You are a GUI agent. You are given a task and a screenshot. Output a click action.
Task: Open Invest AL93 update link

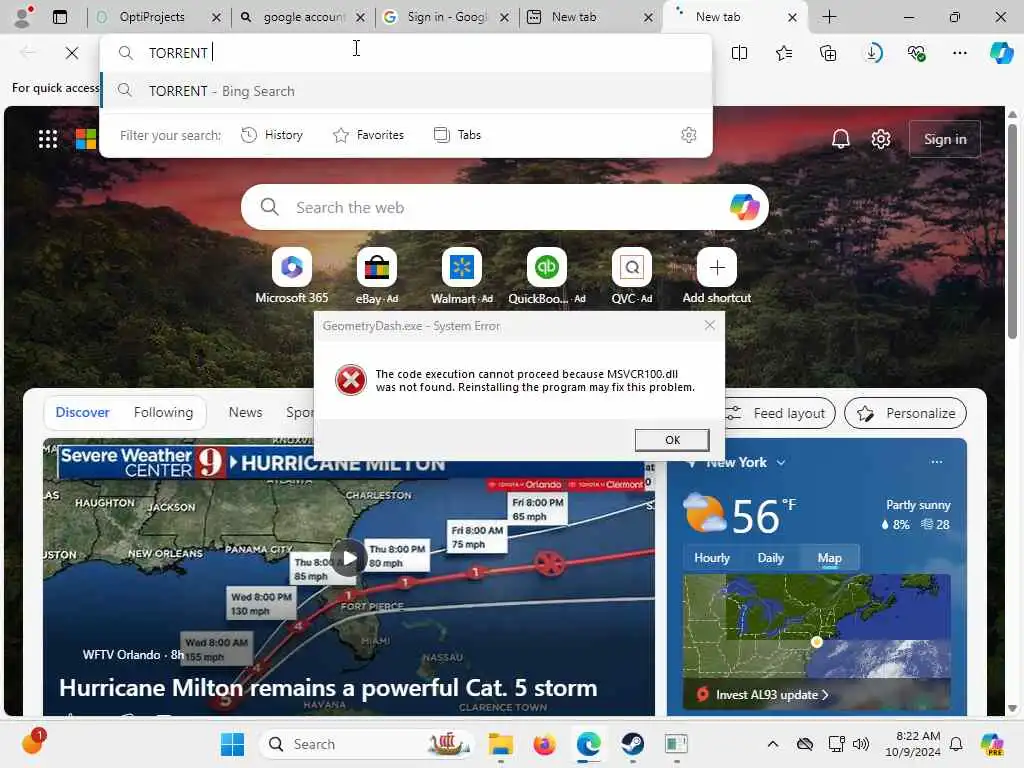772,695
